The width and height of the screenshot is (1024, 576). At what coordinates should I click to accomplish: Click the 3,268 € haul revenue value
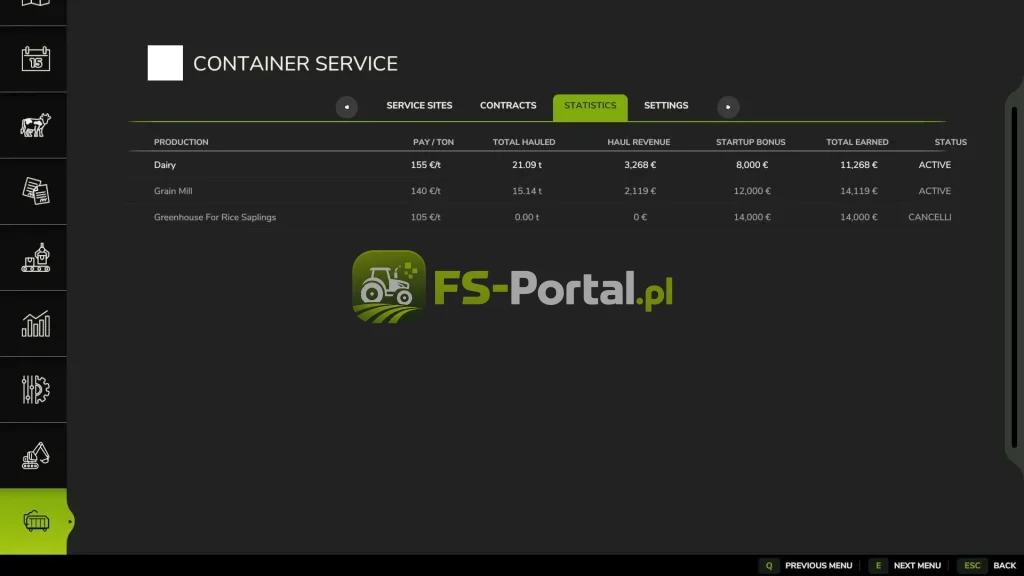click(639, 165)
